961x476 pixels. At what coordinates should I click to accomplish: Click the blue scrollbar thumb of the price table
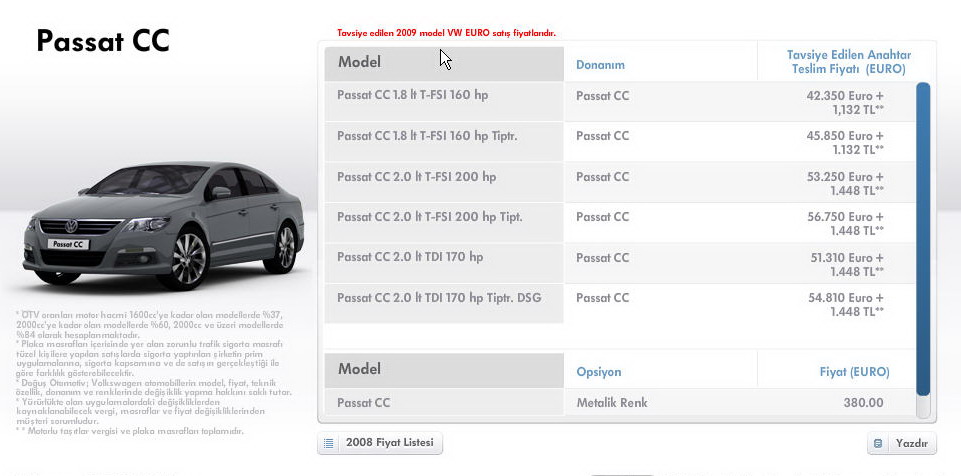coord(923,238)
